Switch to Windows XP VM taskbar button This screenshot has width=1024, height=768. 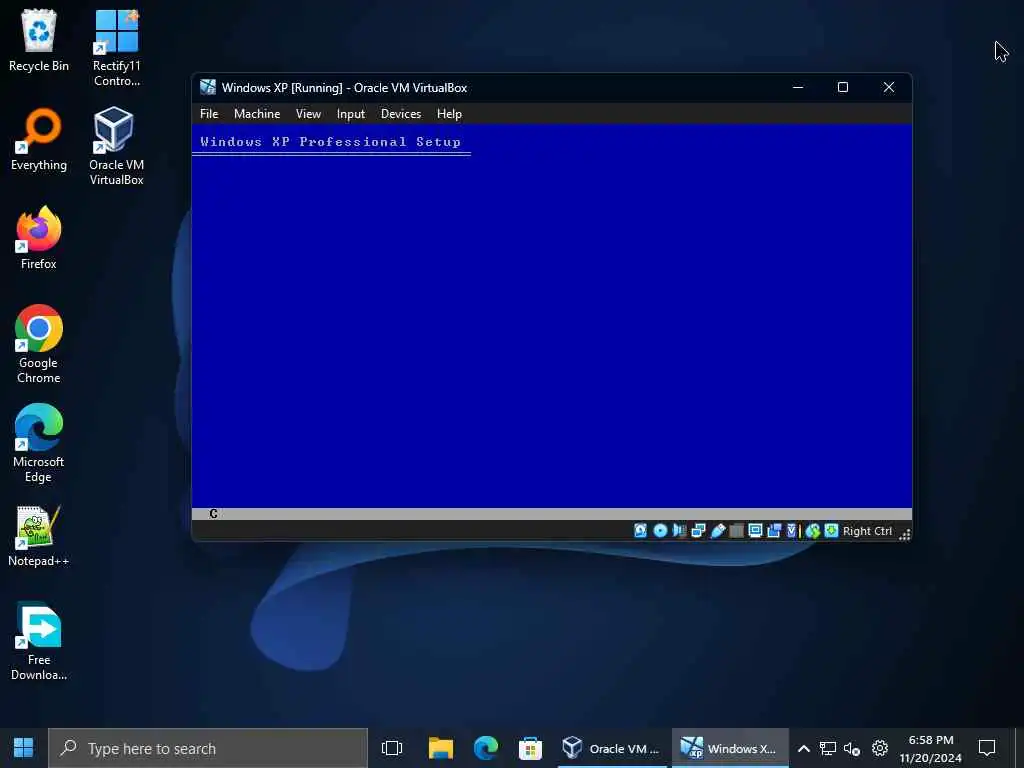coord(730,748)
